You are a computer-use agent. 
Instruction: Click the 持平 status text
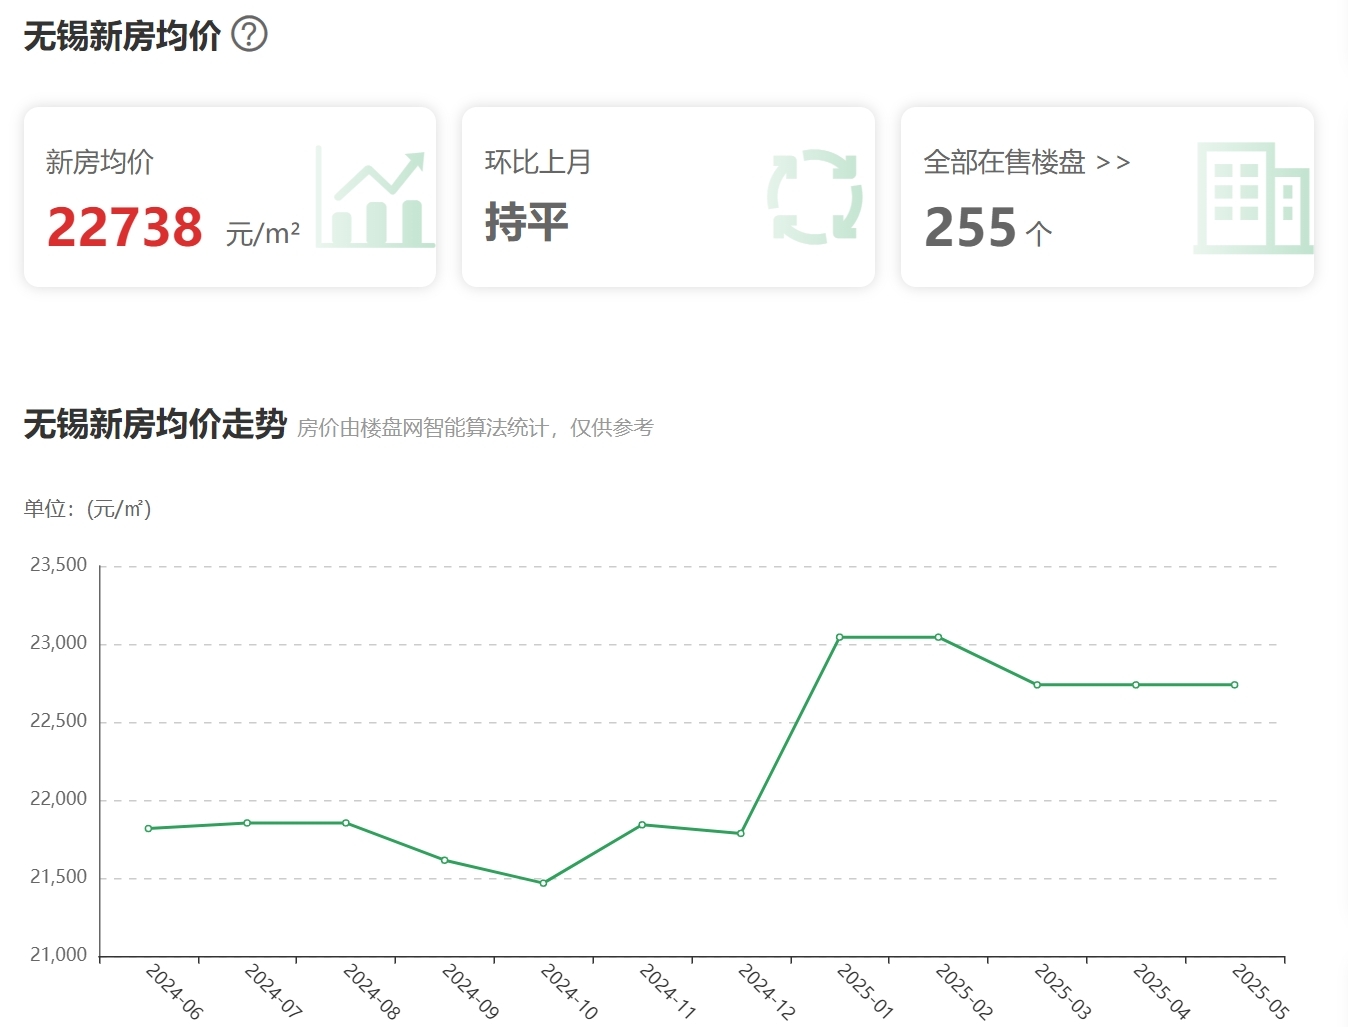click(527, 222)
